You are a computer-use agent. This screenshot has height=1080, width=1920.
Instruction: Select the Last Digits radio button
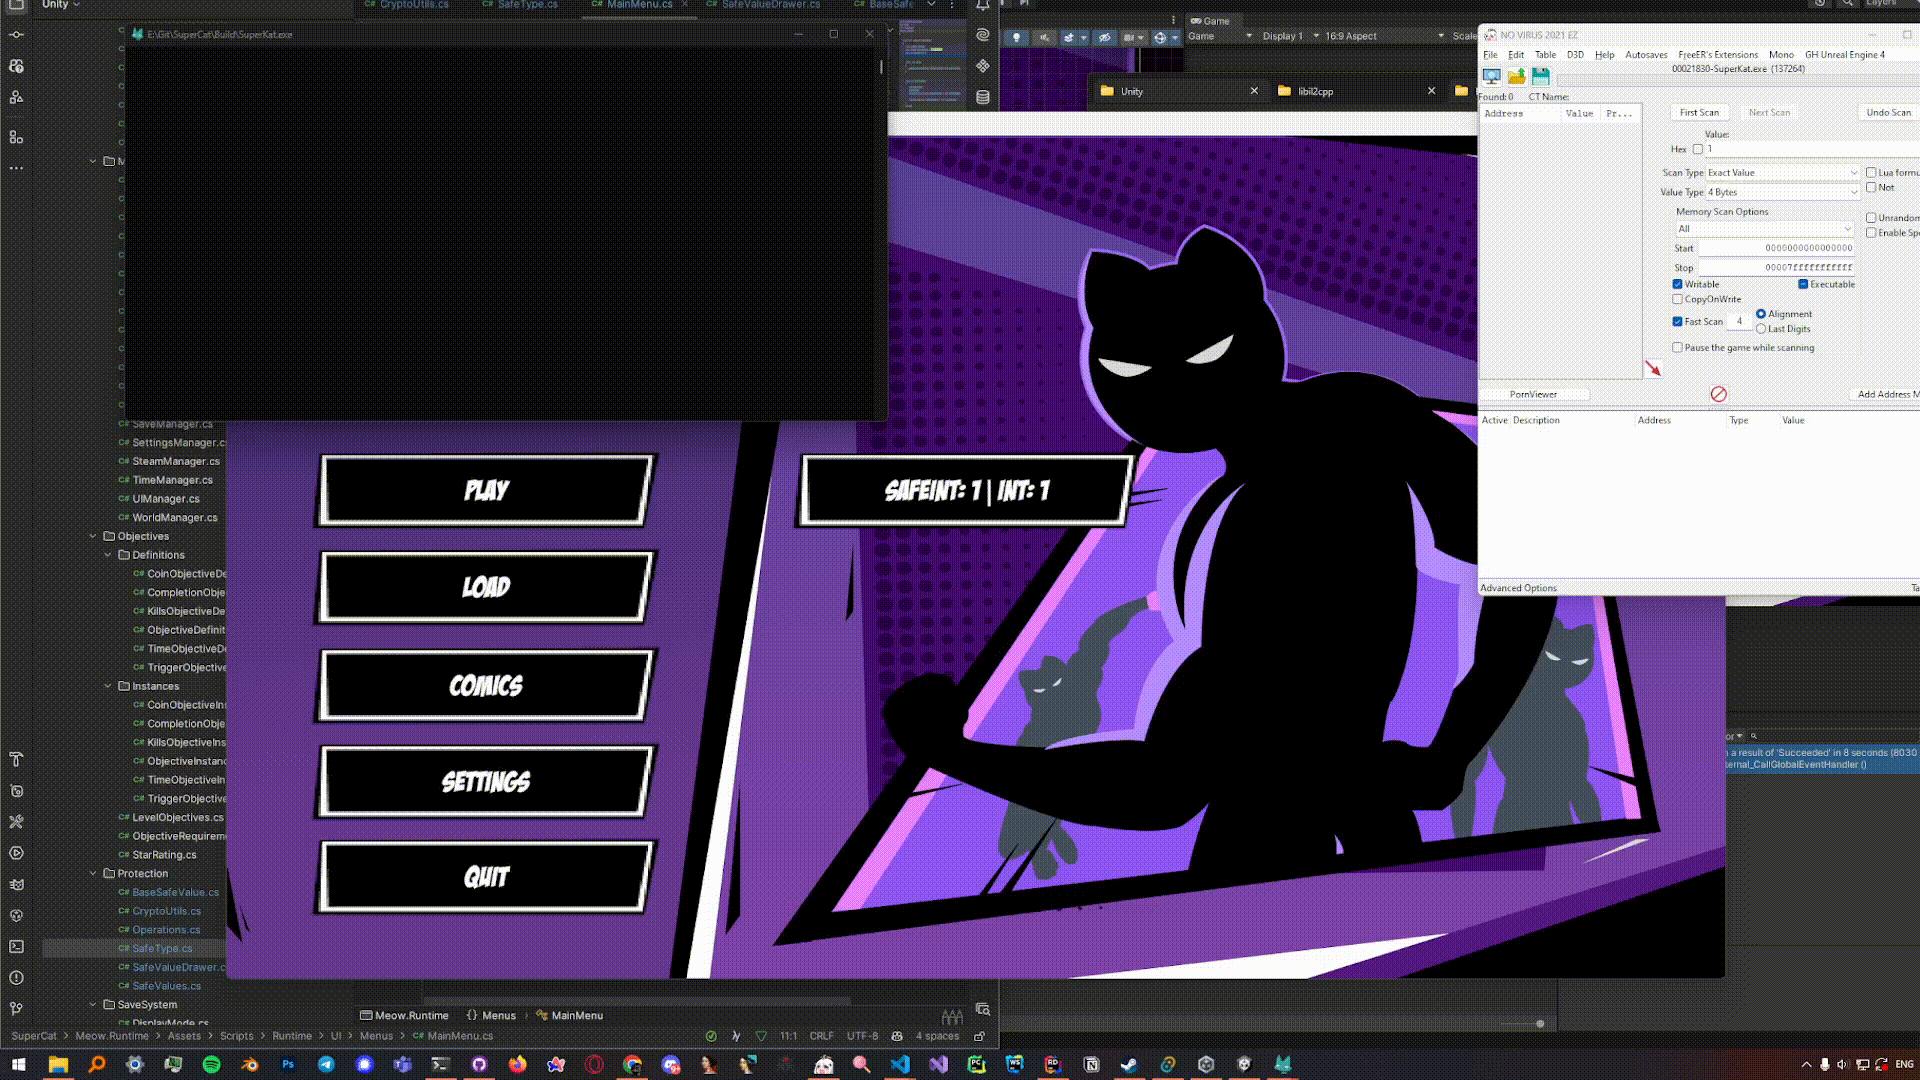pyautogui.click(x=1761, y=329)
